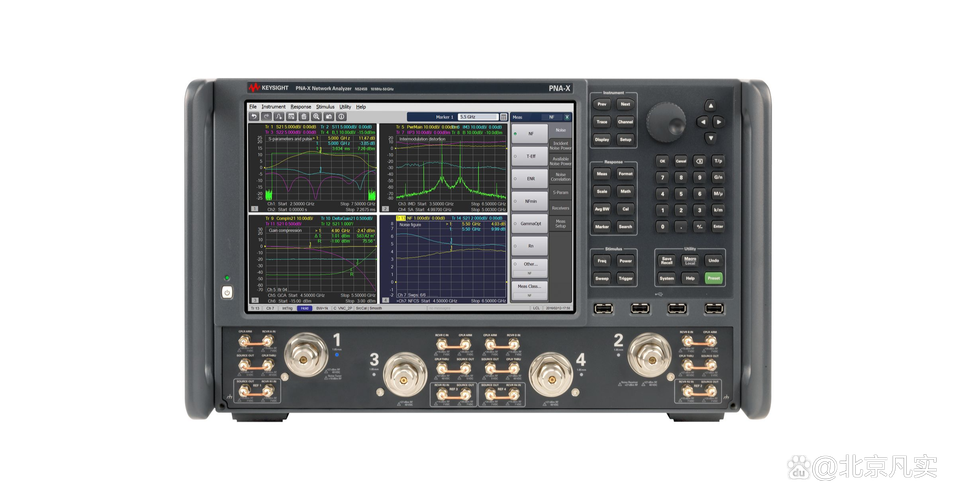Viewport: 956px width, 500px height.
Task: Click the camera screen-capture icon in the toolbar
Action: tap(329, 116)
